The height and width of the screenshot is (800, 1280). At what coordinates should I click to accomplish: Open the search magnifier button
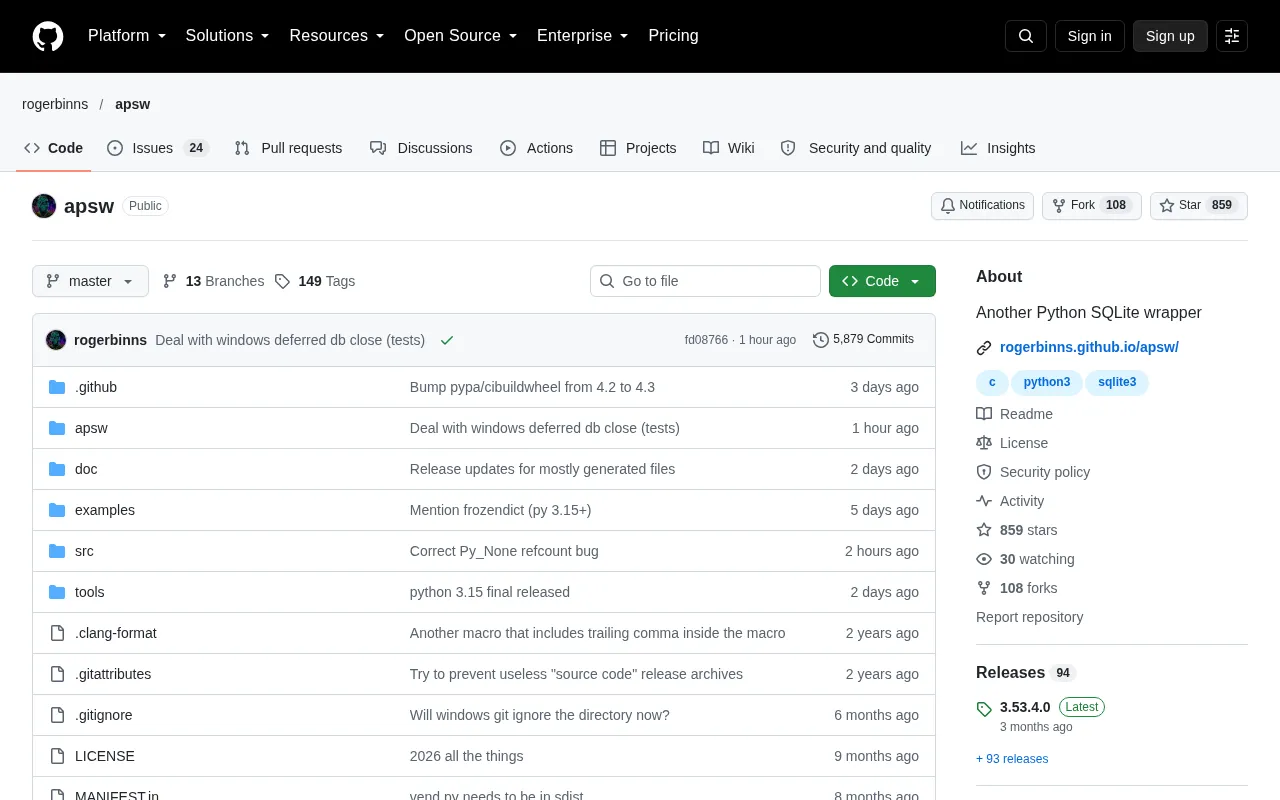click(1026, 36)
